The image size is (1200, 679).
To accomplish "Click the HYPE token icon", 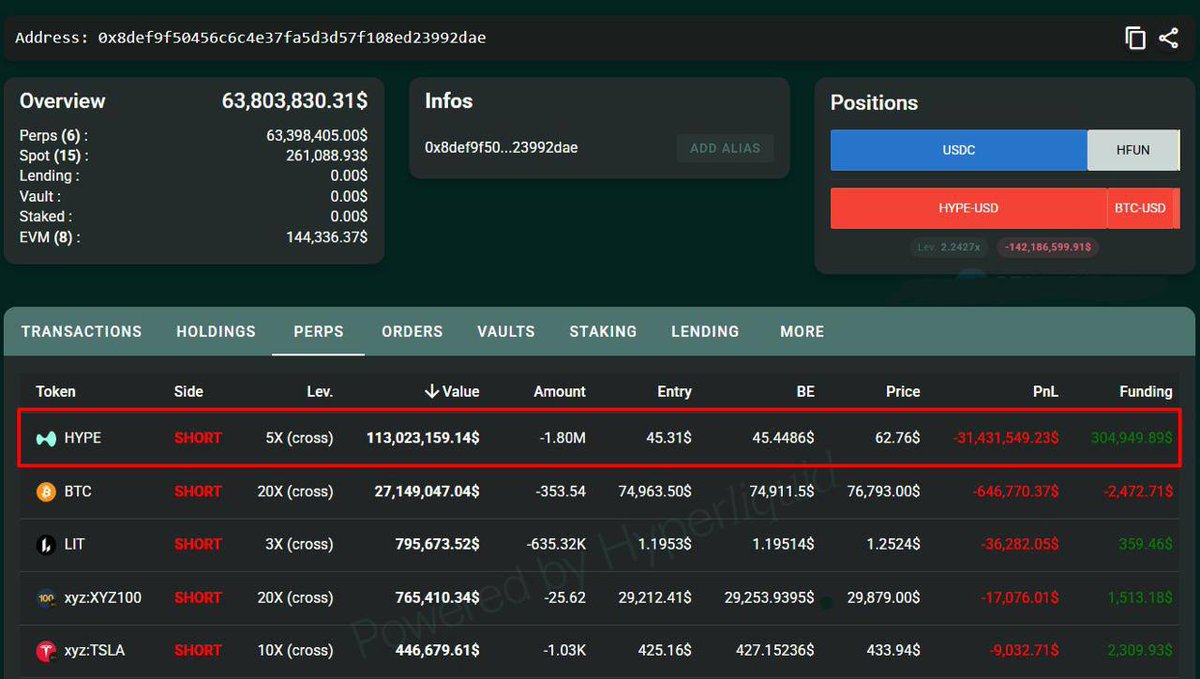I will coord(46,438).
